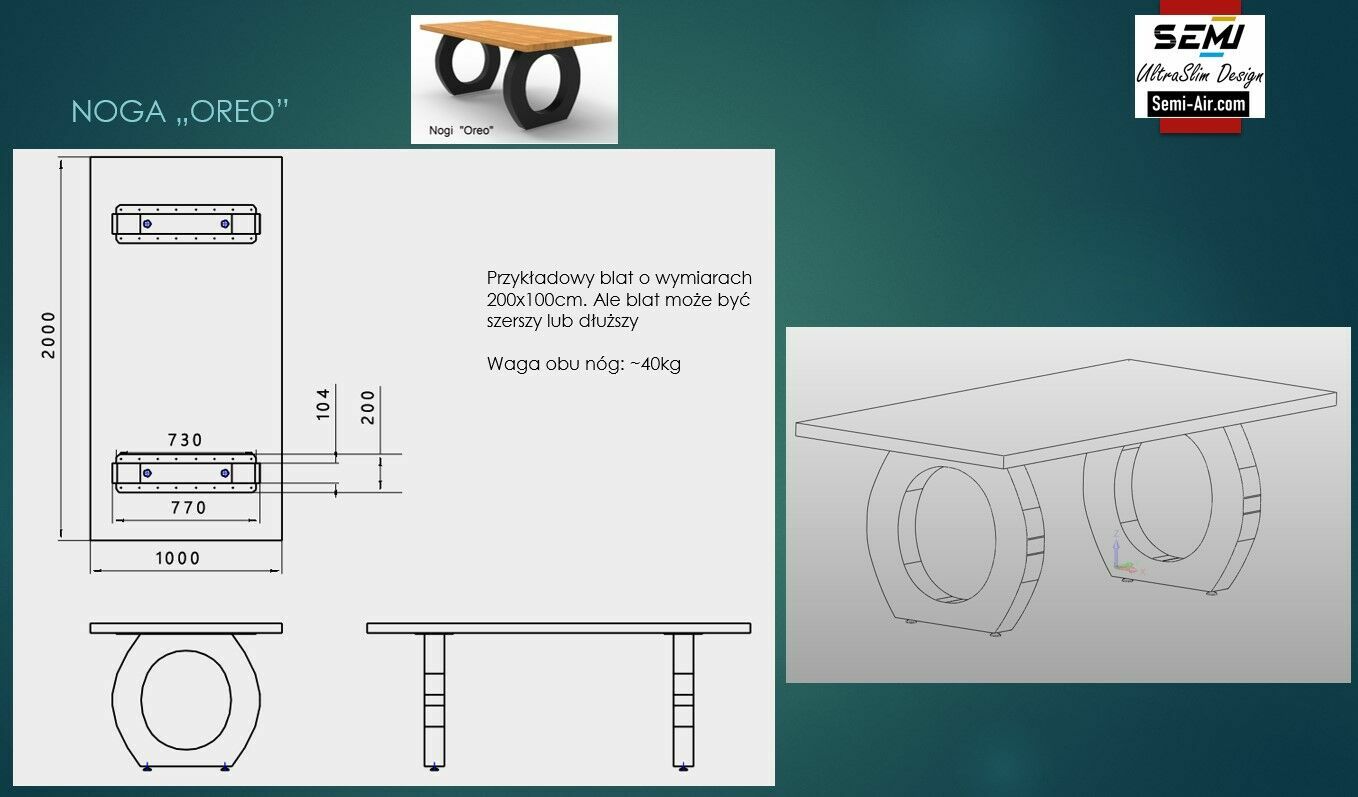Click the Oreo leg ring in front view
This screenshot has width=1358, height=797.
point(186,700)
